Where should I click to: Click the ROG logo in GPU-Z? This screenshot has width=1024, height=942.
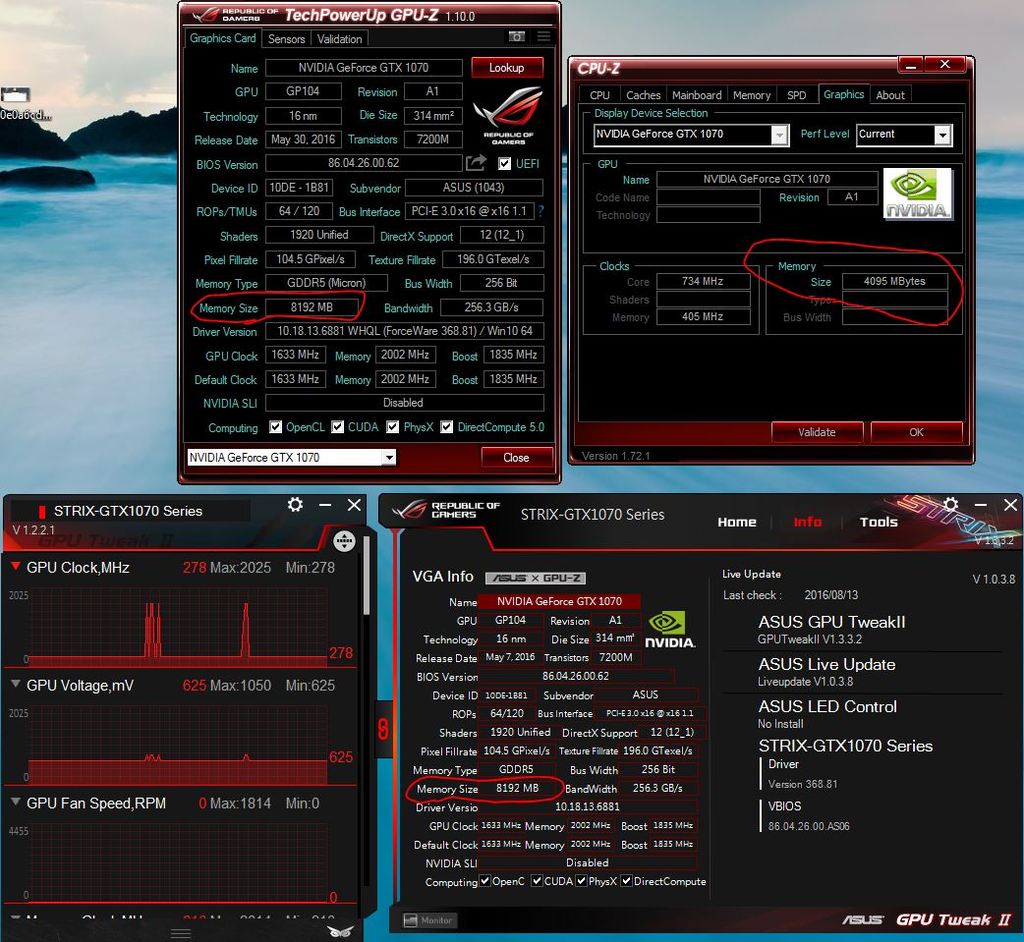click(508, 115)
